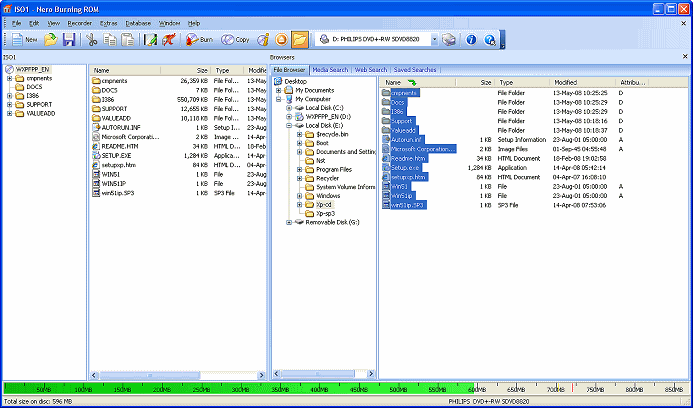Open an existing compilation via Open icon
Image resolution: width=693 pixels, height=408 pixels.
[x=51, y=40]
